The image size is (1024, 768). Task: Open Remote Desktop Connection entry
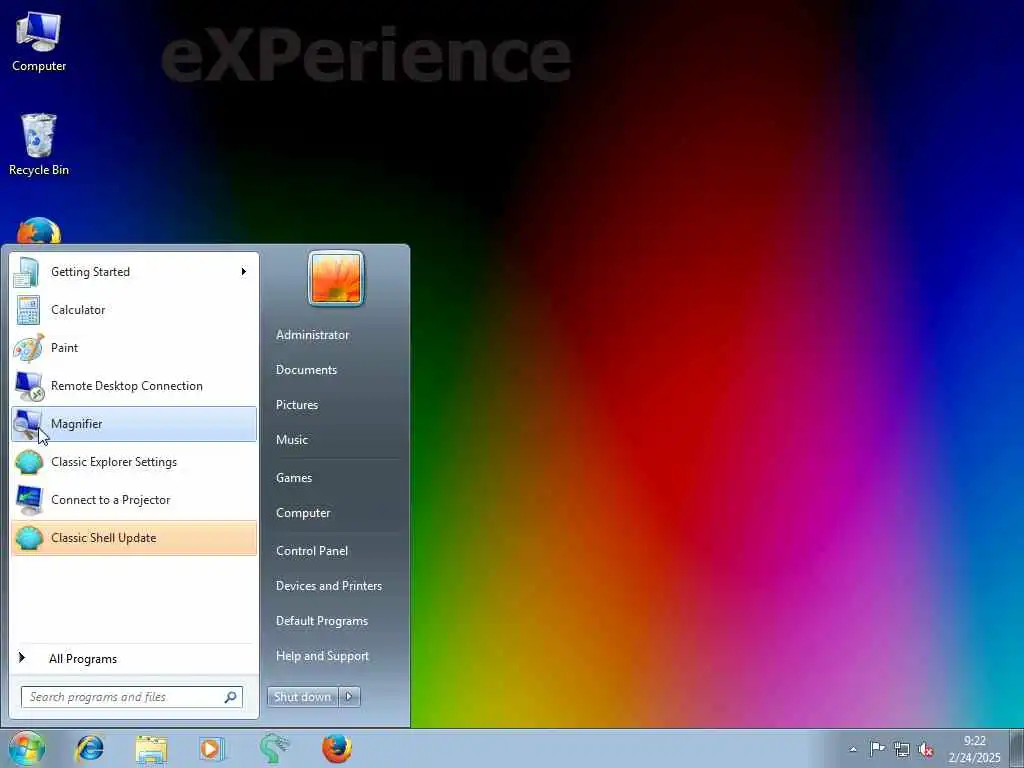point(134,386)
